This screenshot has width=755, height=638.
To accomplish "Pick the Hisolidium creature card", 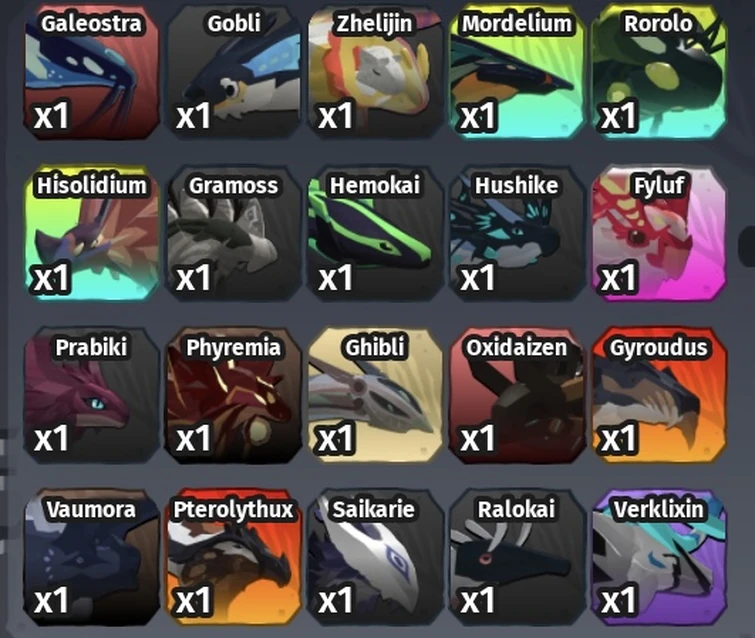I will [x=91, y=234].
